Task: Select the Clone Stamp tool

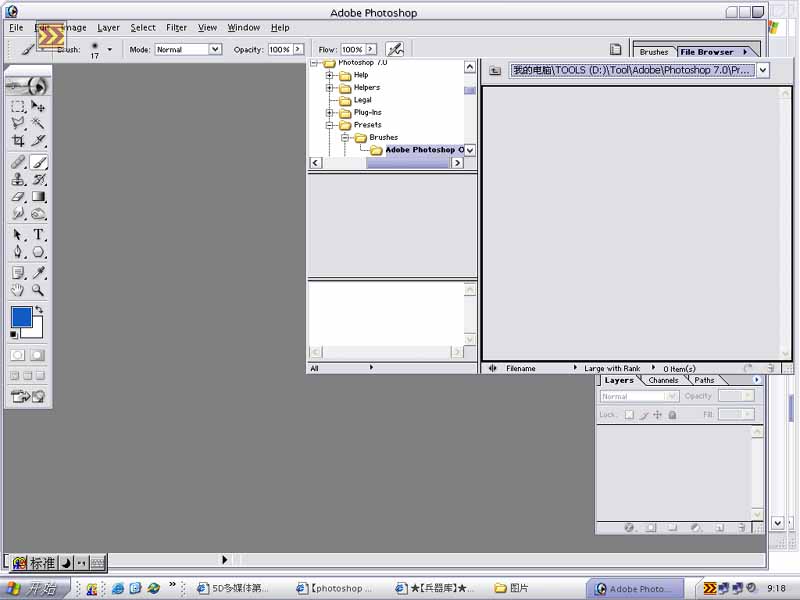Action: 18,180
